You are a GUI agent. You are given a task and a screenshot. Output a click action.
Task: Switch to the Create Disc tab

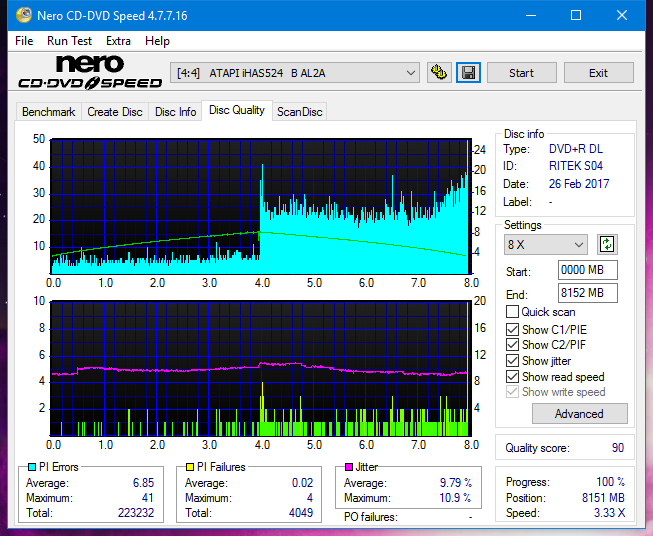tap(115, 112)
